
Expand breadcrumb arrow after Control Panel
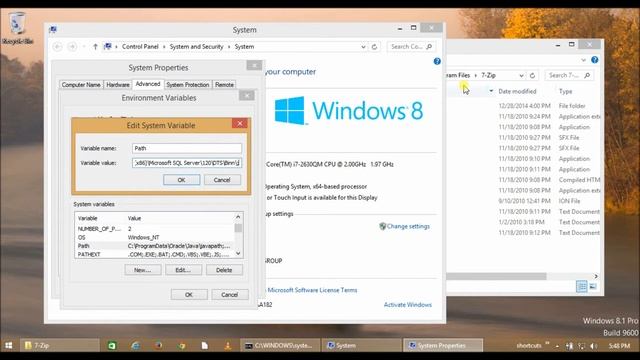click(x=164, y=47)
